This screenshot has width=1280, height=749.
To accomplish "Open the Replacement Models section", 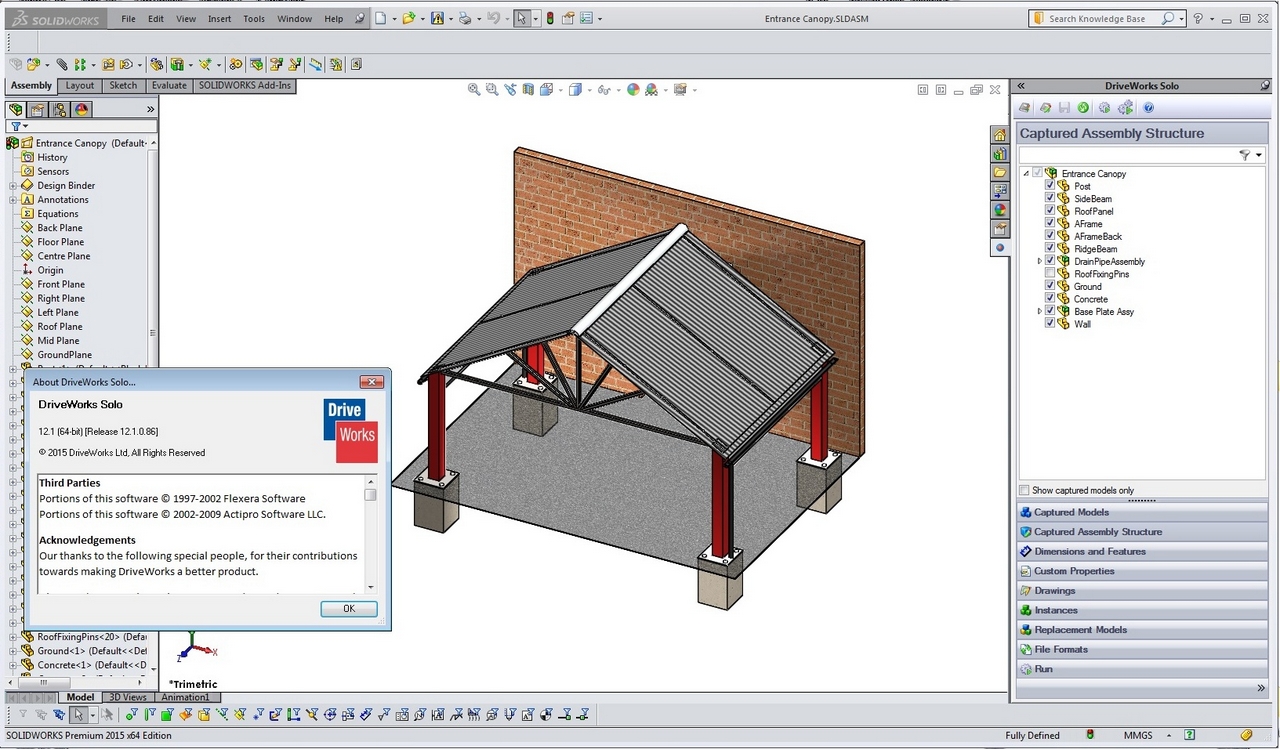I will click(x=1141, y=630).
